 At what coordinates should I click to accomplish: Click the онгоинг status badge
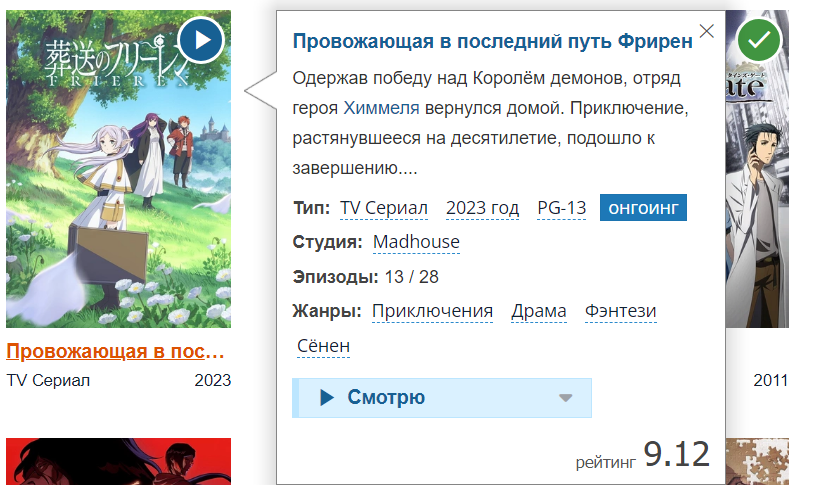(x=643, y=208)
